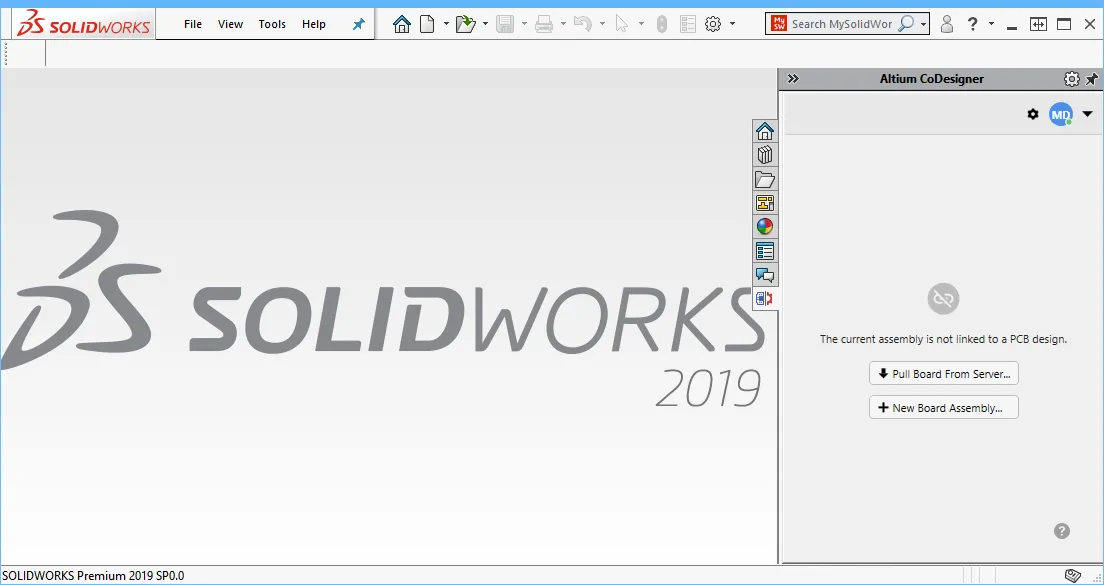
Task: Click the Help question mark in title bar
Action: pos(972,24)
